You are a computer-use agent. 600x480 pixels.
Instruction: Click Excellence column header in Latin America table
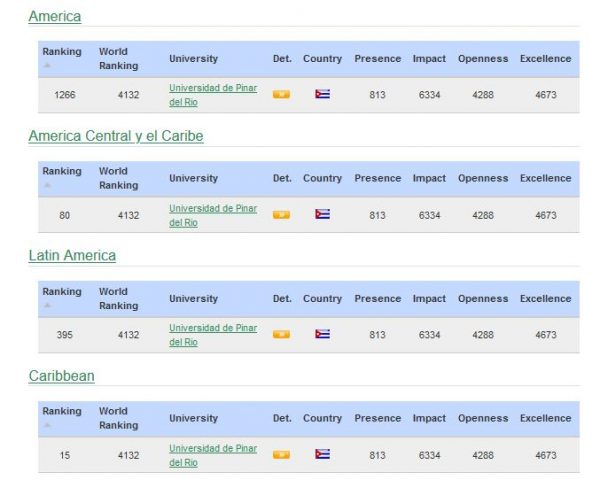click(545, 299)
